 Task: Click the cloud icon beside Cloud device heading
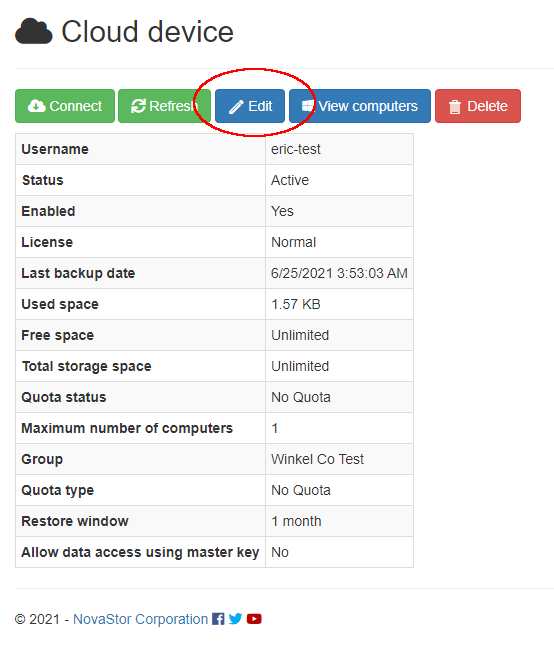[34, 31]
